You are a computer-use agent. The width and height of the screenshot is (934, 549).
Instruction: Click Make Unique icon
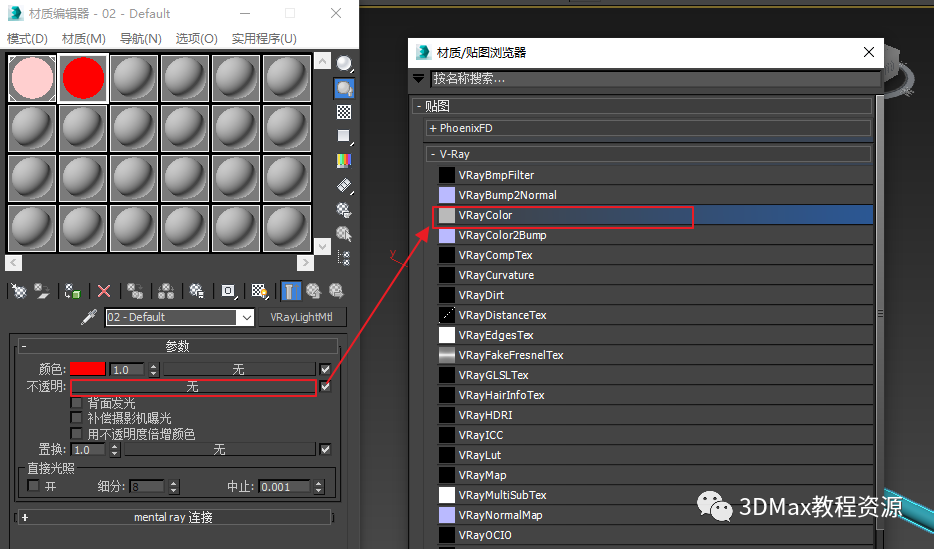point(166,291)
